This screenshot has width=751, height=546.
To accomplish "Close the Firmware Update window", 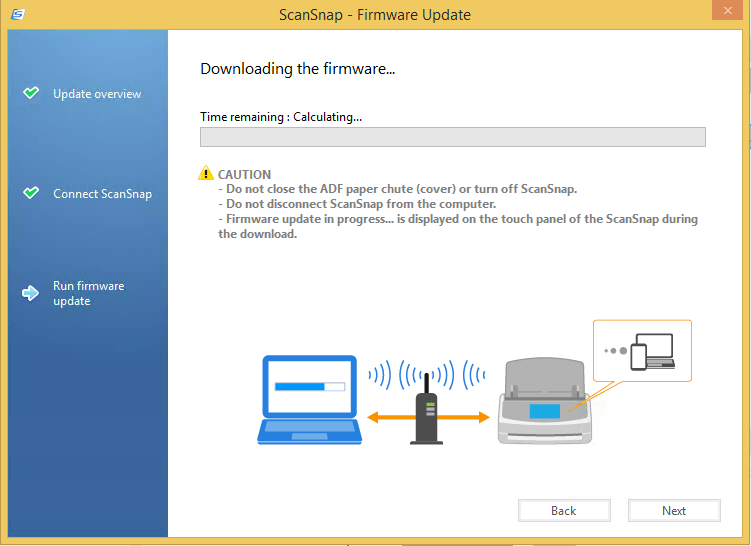I will pyautogui.click(x=727, y=12).
